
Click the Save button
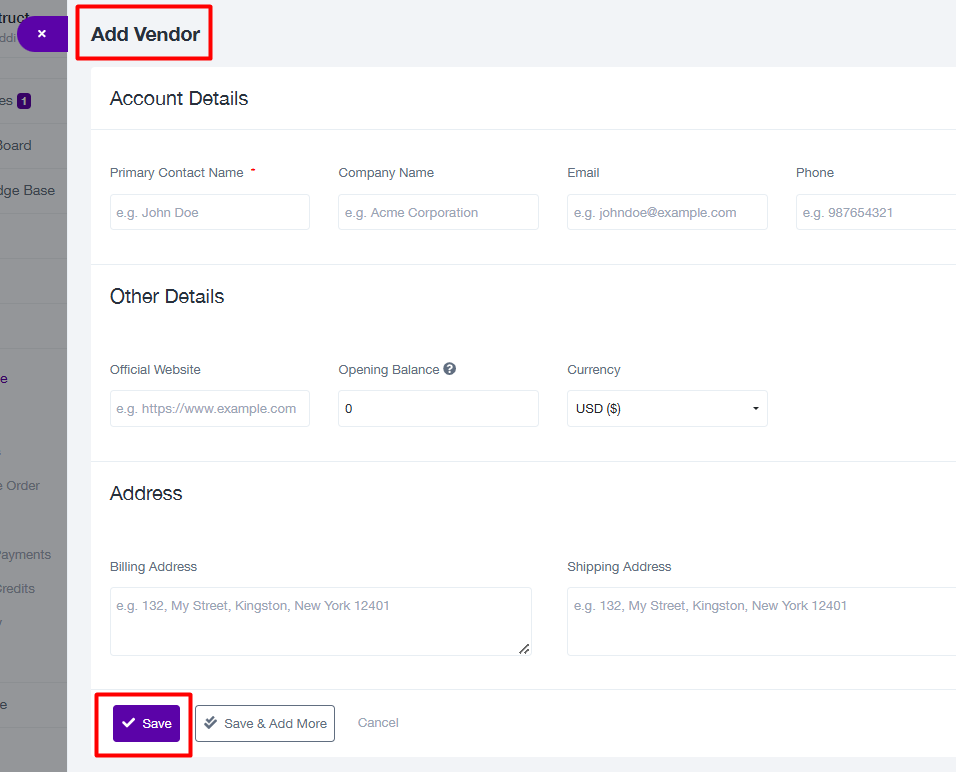pos(146,723)
